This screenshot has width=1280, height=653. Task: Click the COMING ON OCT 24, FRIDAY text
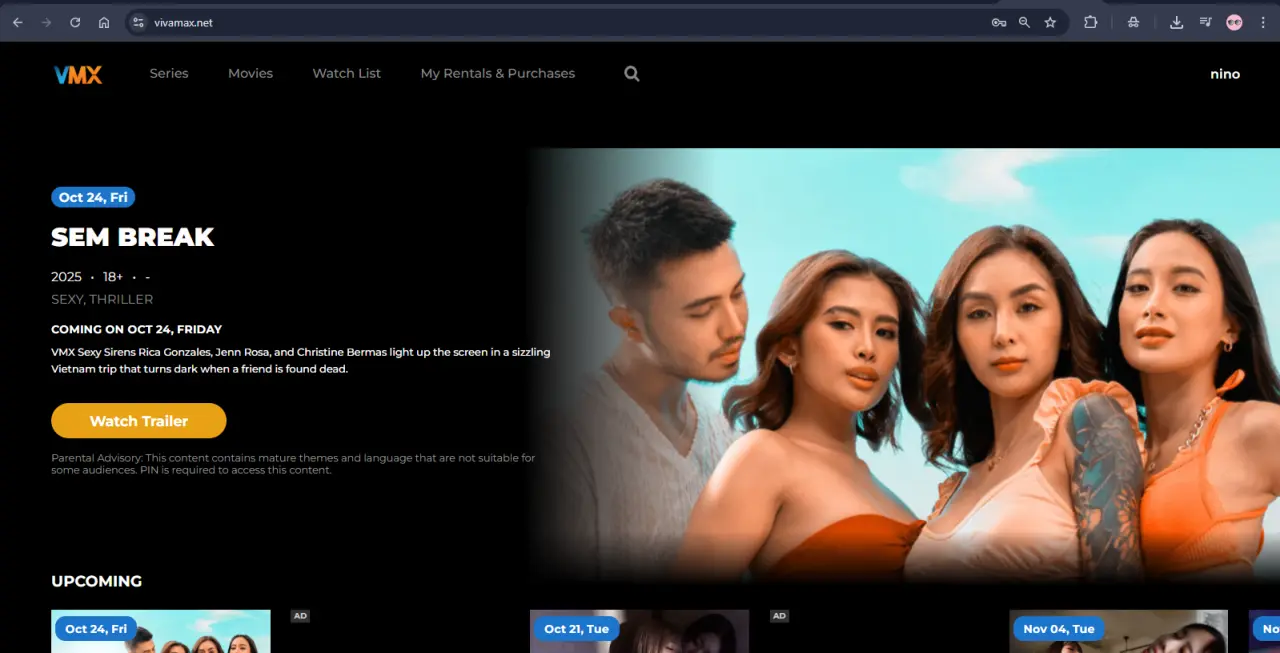click(x=136, y=329)
